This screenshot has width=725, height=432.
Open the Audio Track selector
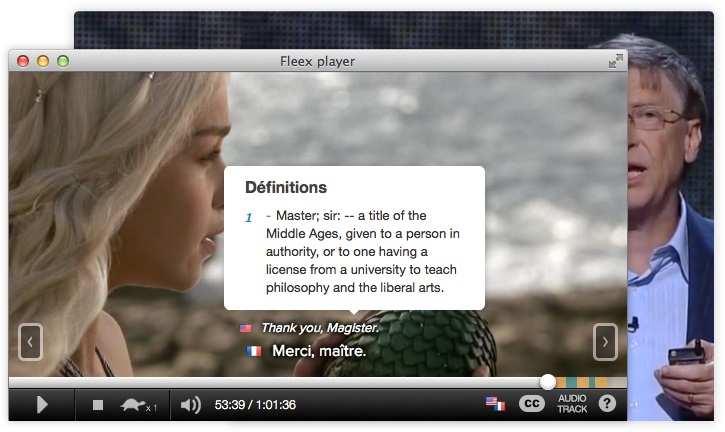click(572, 404)
